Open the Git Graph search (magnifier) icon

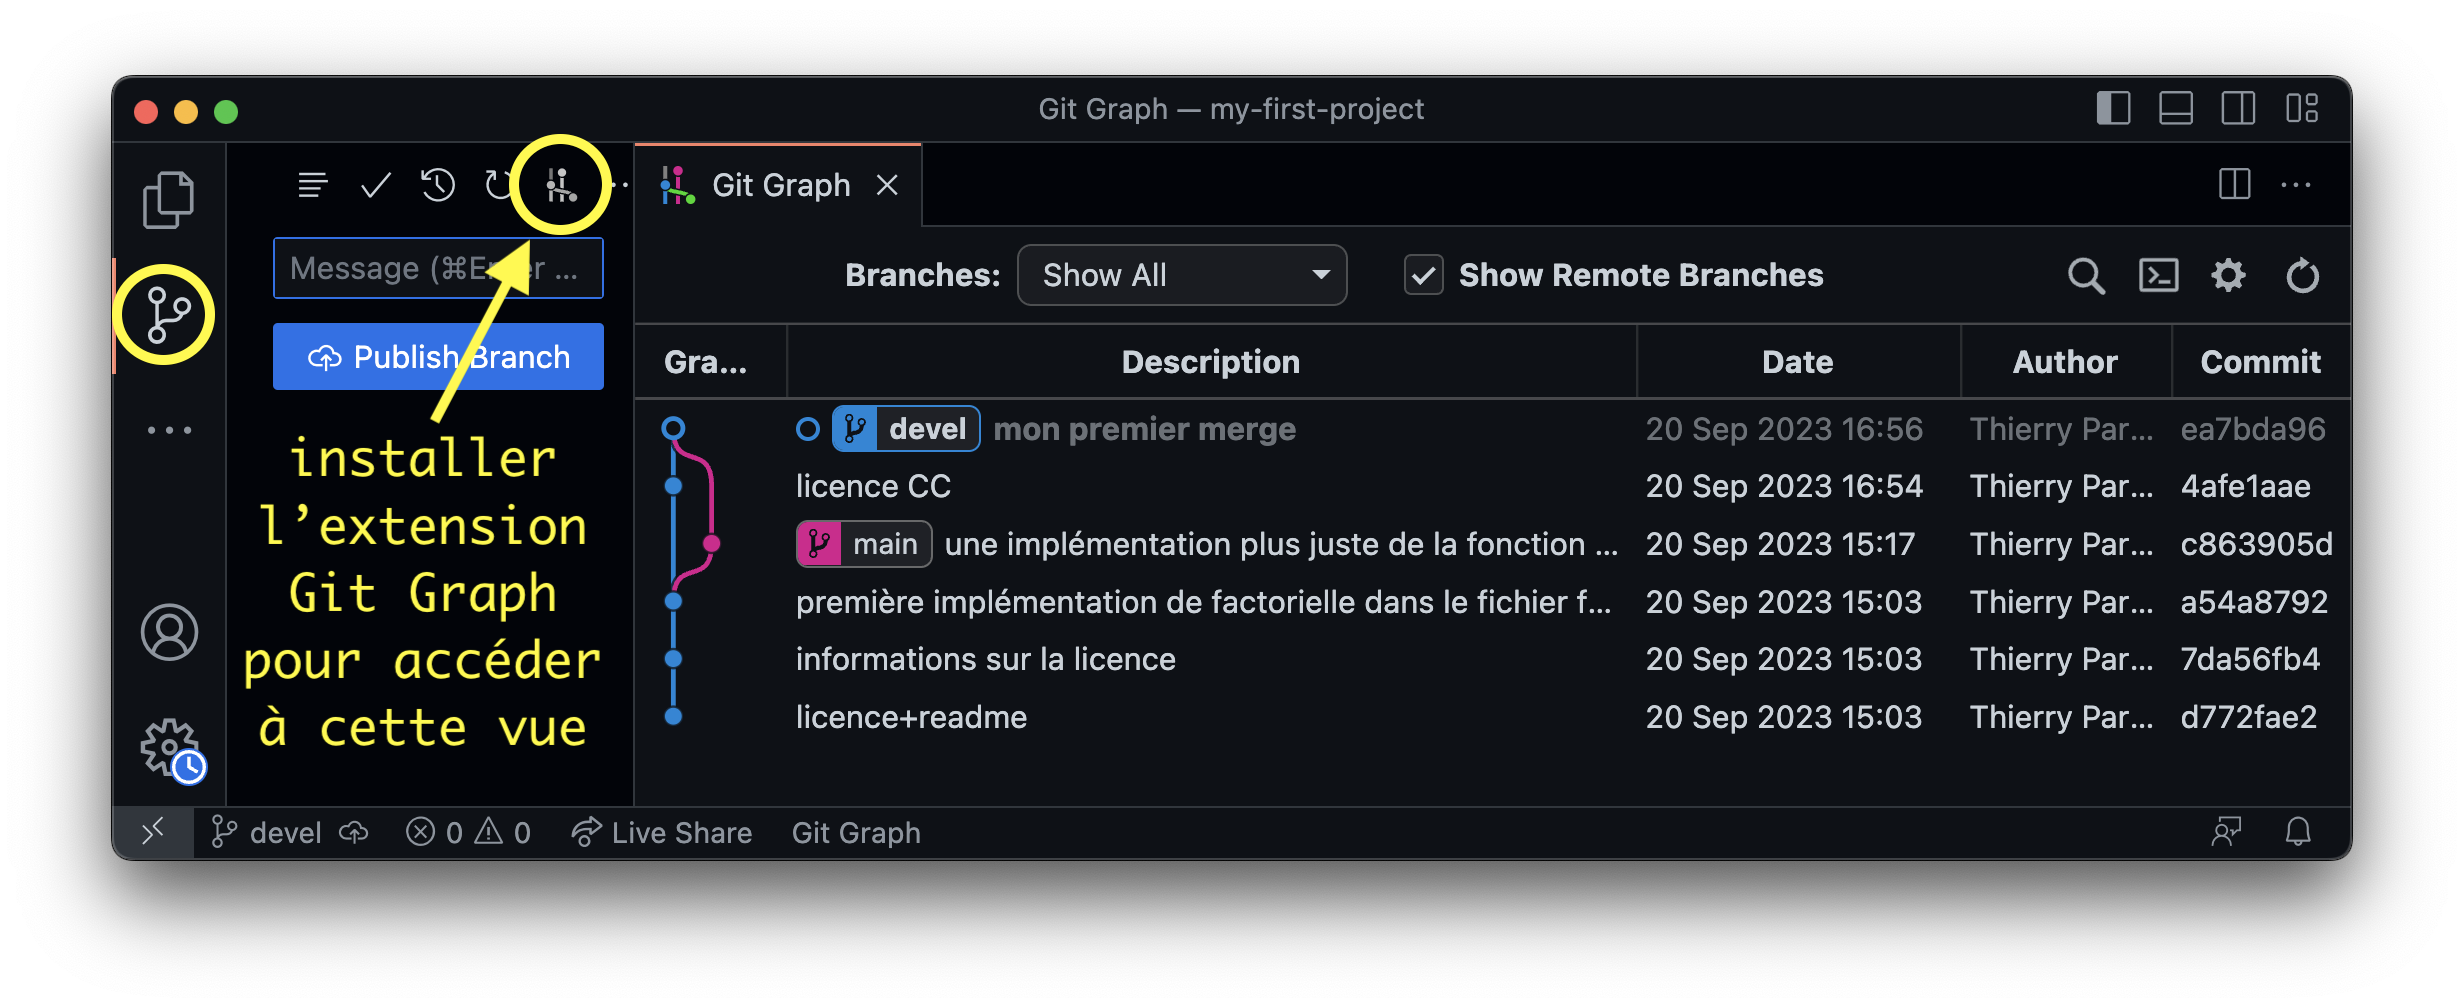2086,275
